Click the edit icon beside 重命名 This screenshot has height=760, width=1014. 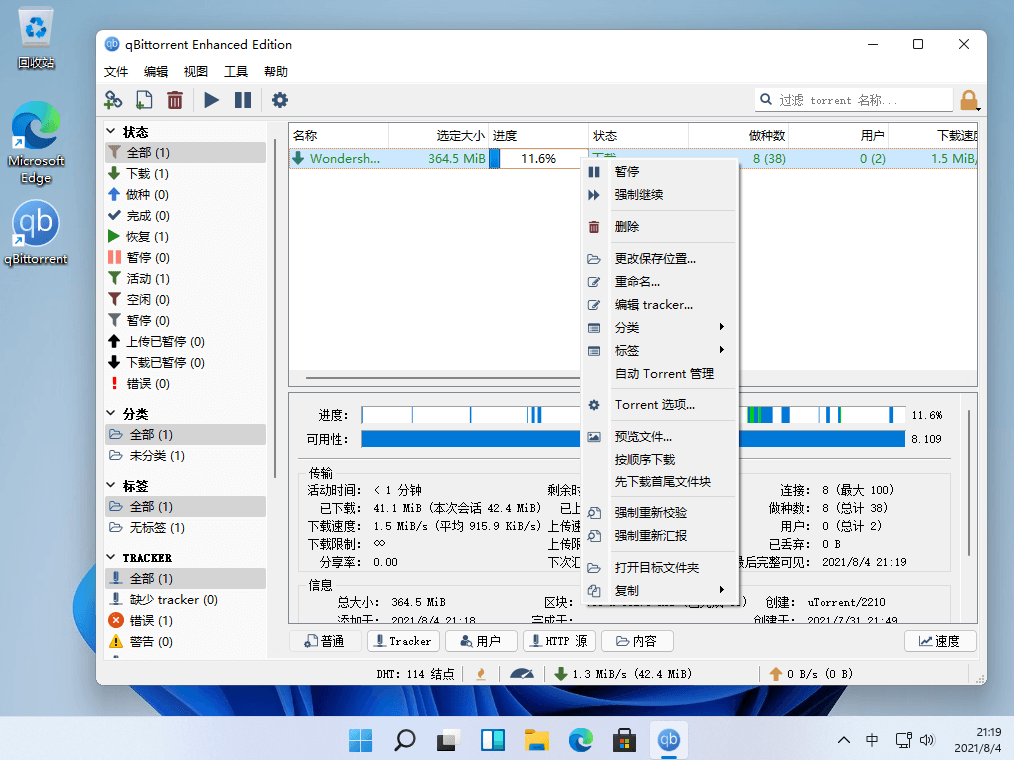(594, 282)
